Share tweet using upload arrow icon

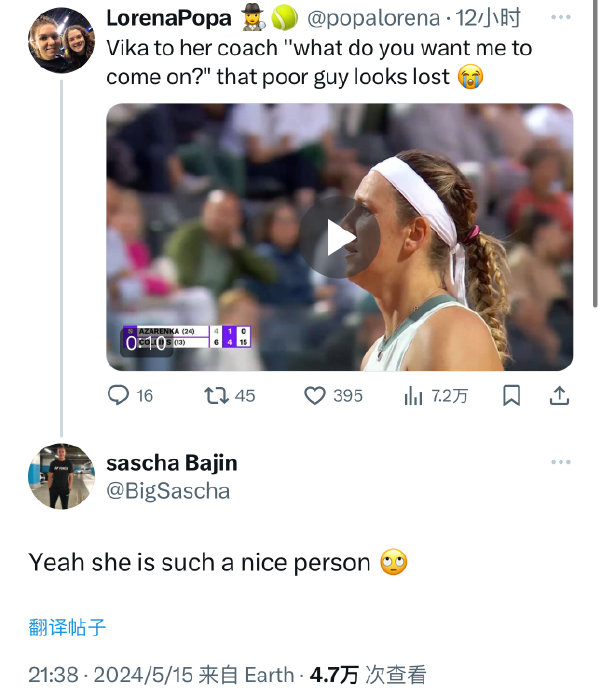(x=560, y=396)
